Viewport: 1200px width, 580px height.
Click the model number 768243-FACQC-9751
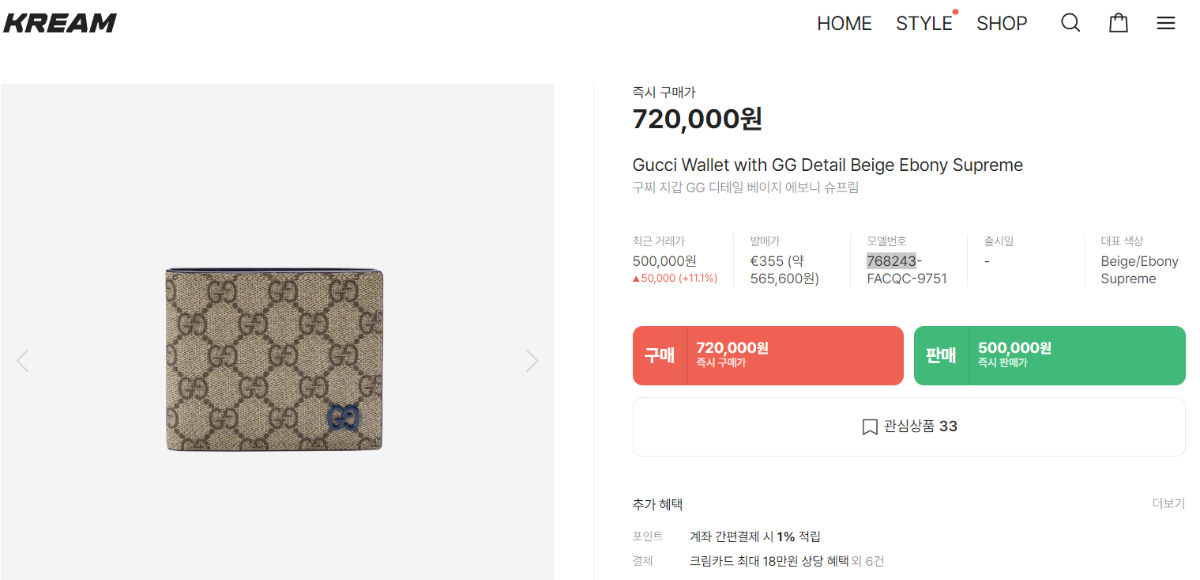tap(905, 270)
